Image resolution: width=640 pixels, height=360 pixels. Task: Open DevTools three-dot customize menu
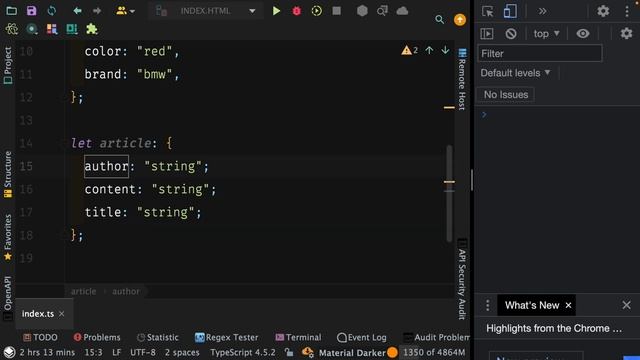[x=627, y=11]
